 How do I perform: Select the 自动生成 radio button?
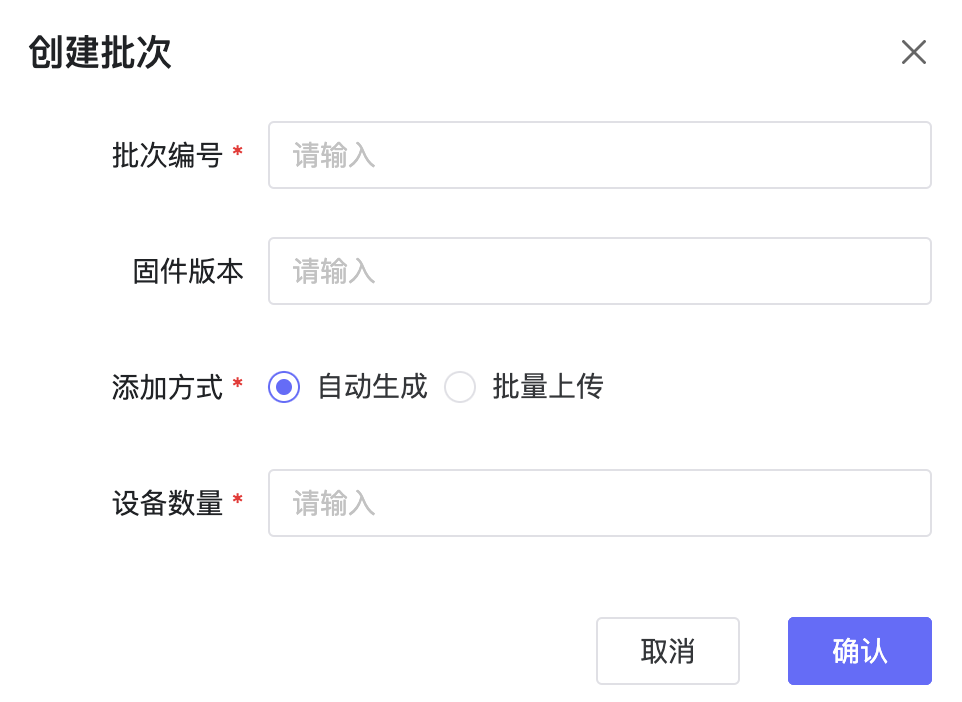point(283,387)
